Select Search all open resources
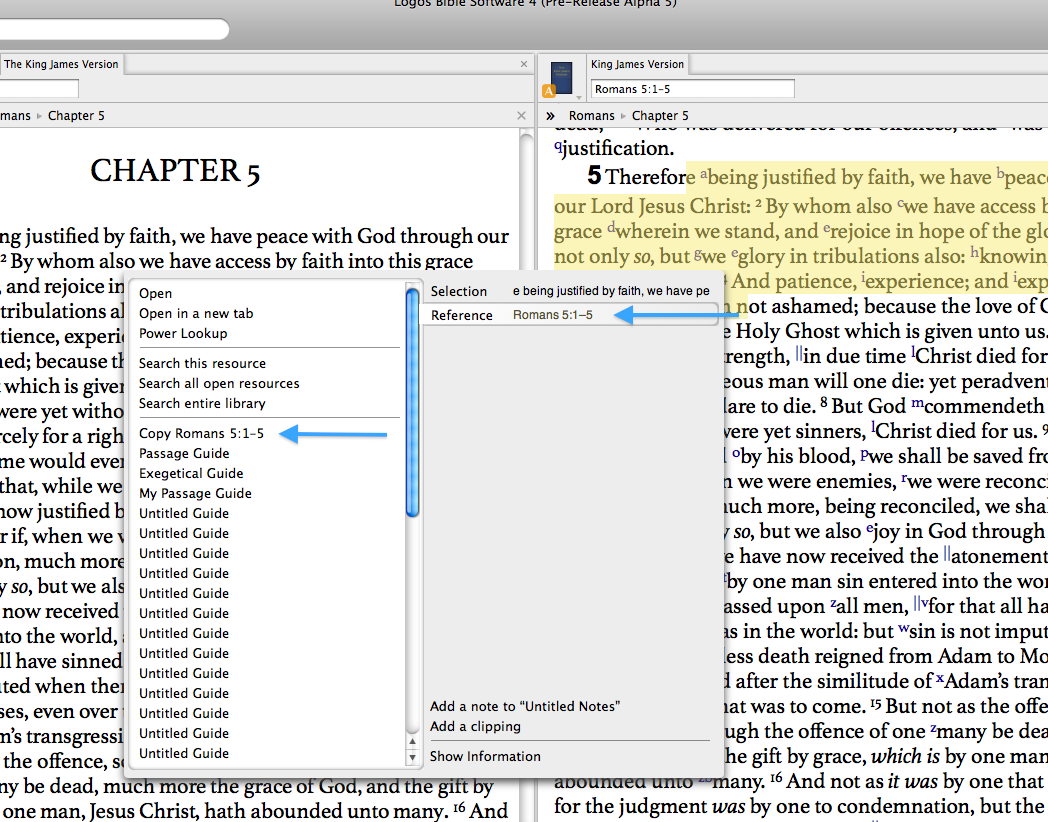Viewport: 1048px width, 822px height. (x=219, y=384)
